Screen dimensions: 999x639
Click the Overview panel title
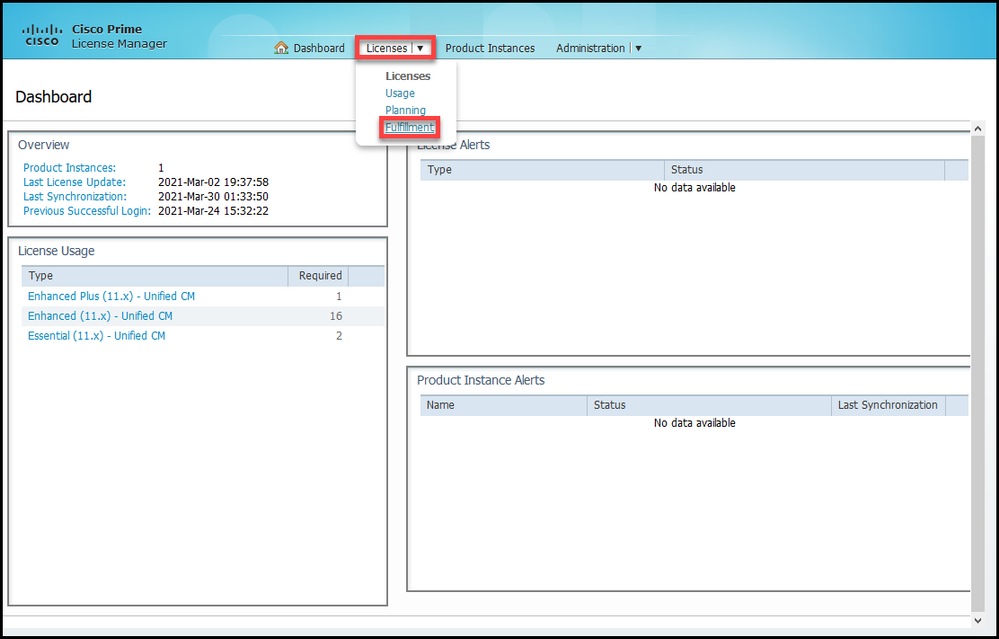(43, 145)
